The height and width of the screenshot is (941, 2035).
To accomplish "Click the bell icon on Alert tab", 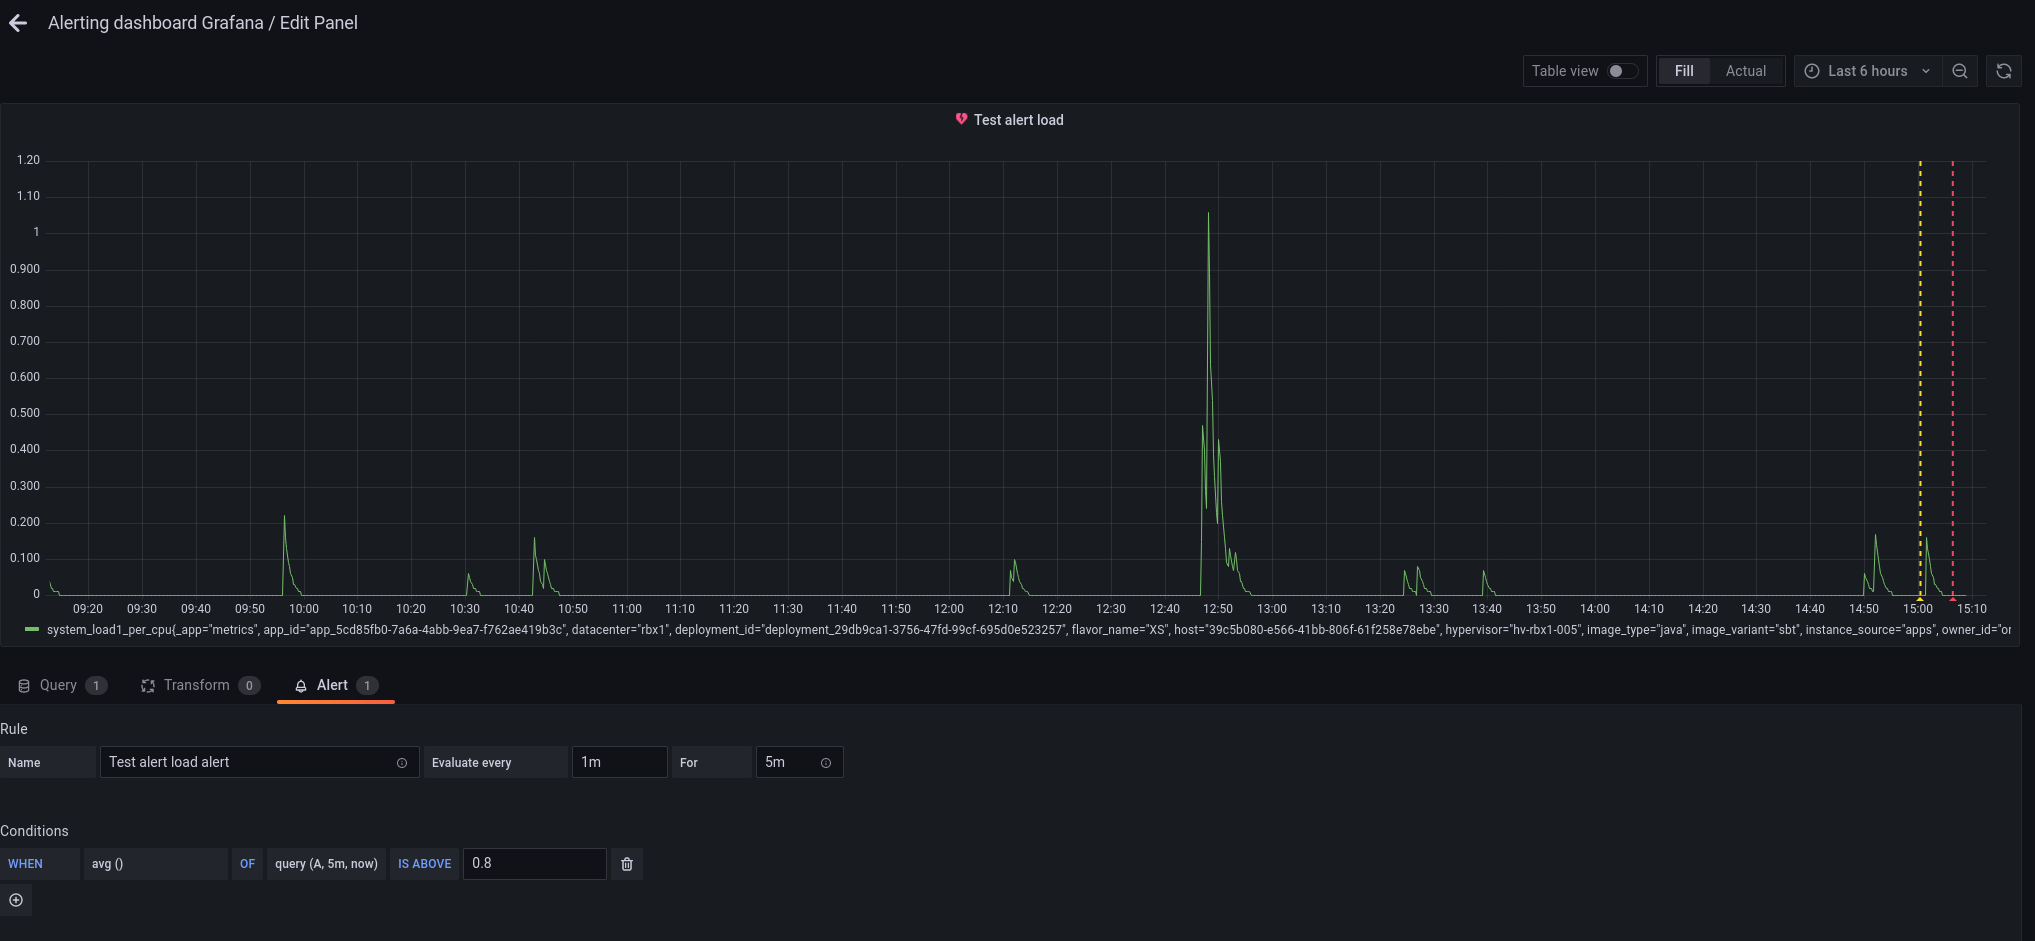I will (301, 686).
